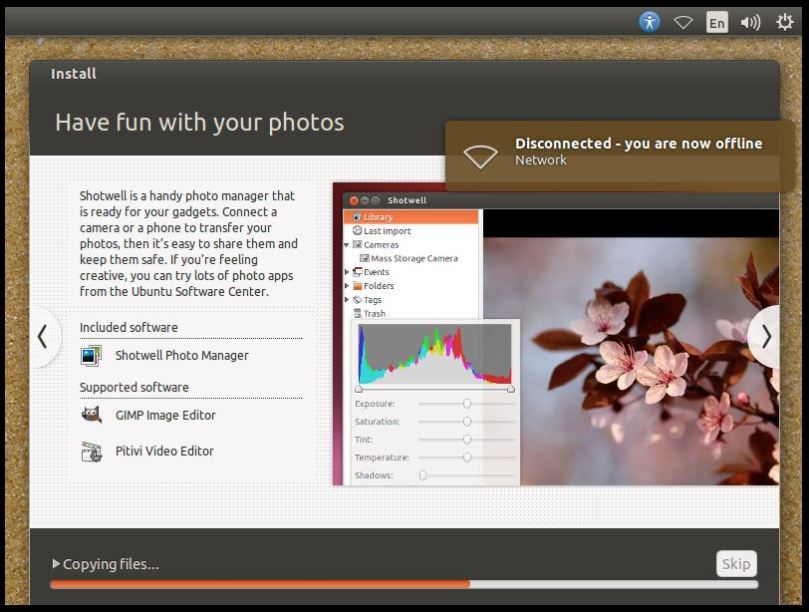
Task: Click the Pitivi Video Editor icon
Action: (90, 450)
